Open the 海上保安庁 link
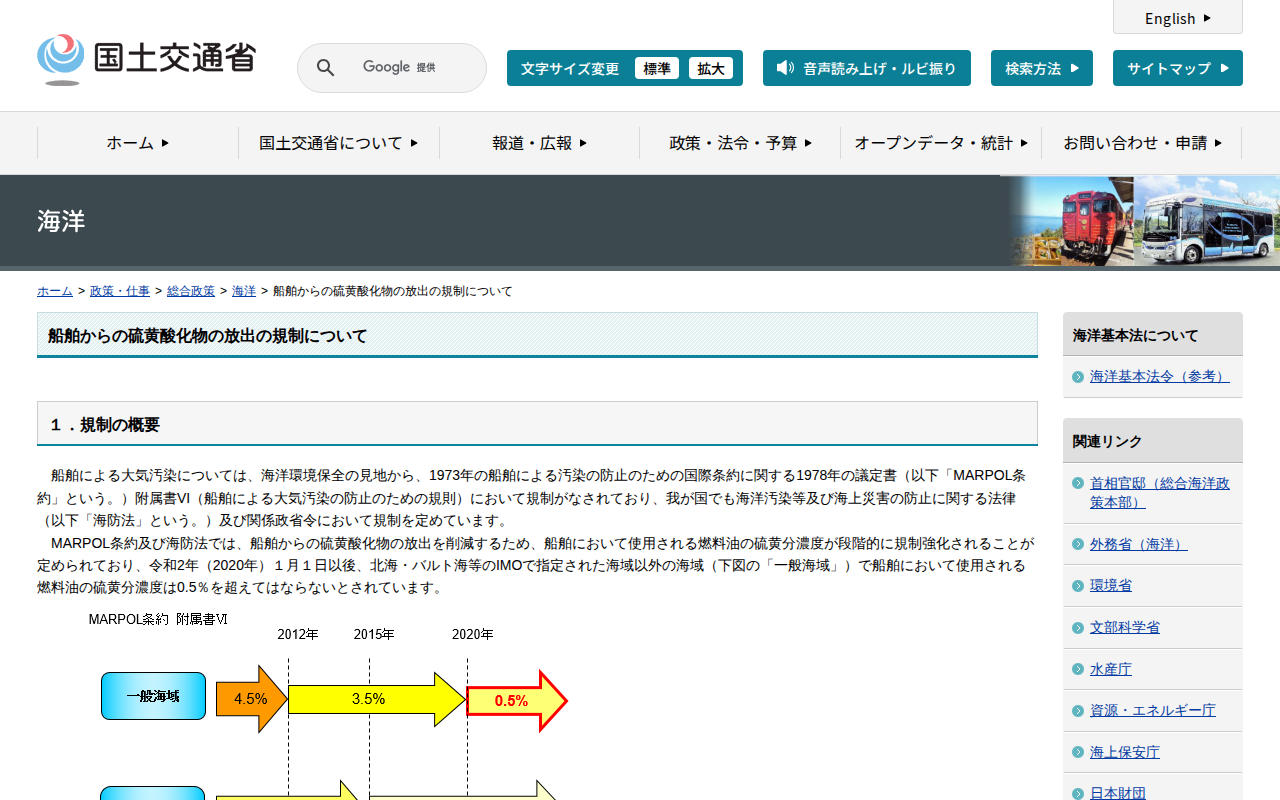Screen dimensions: 1280x800 (x=1125, y=752)
